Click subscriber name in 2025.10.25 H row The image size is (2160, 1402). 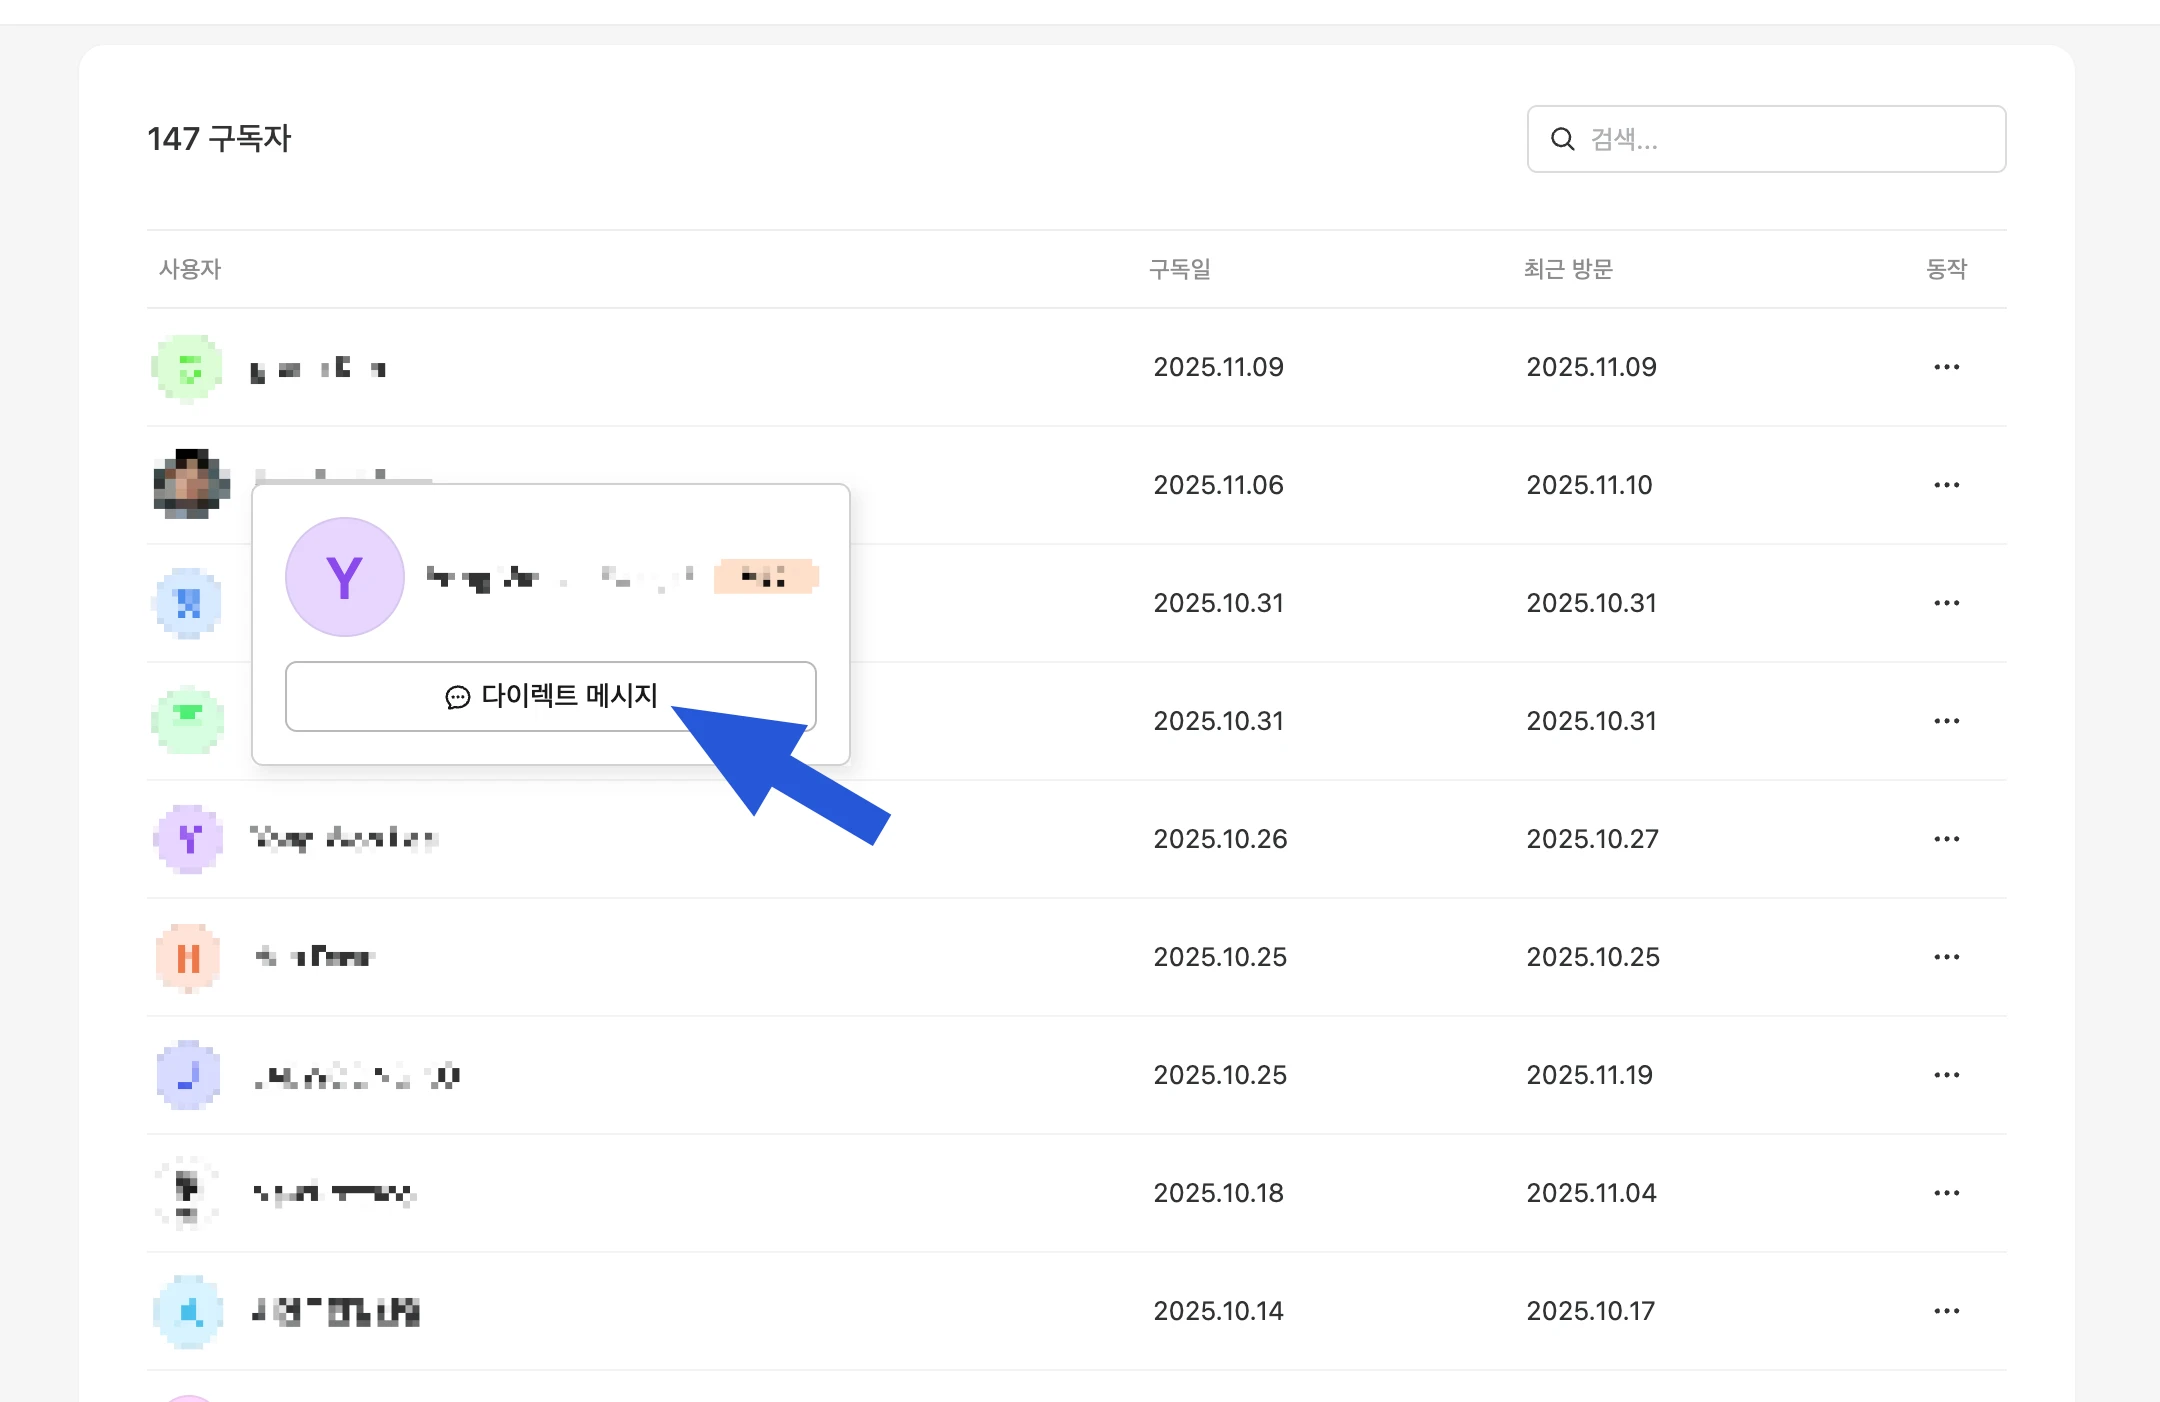coord(315,957)
